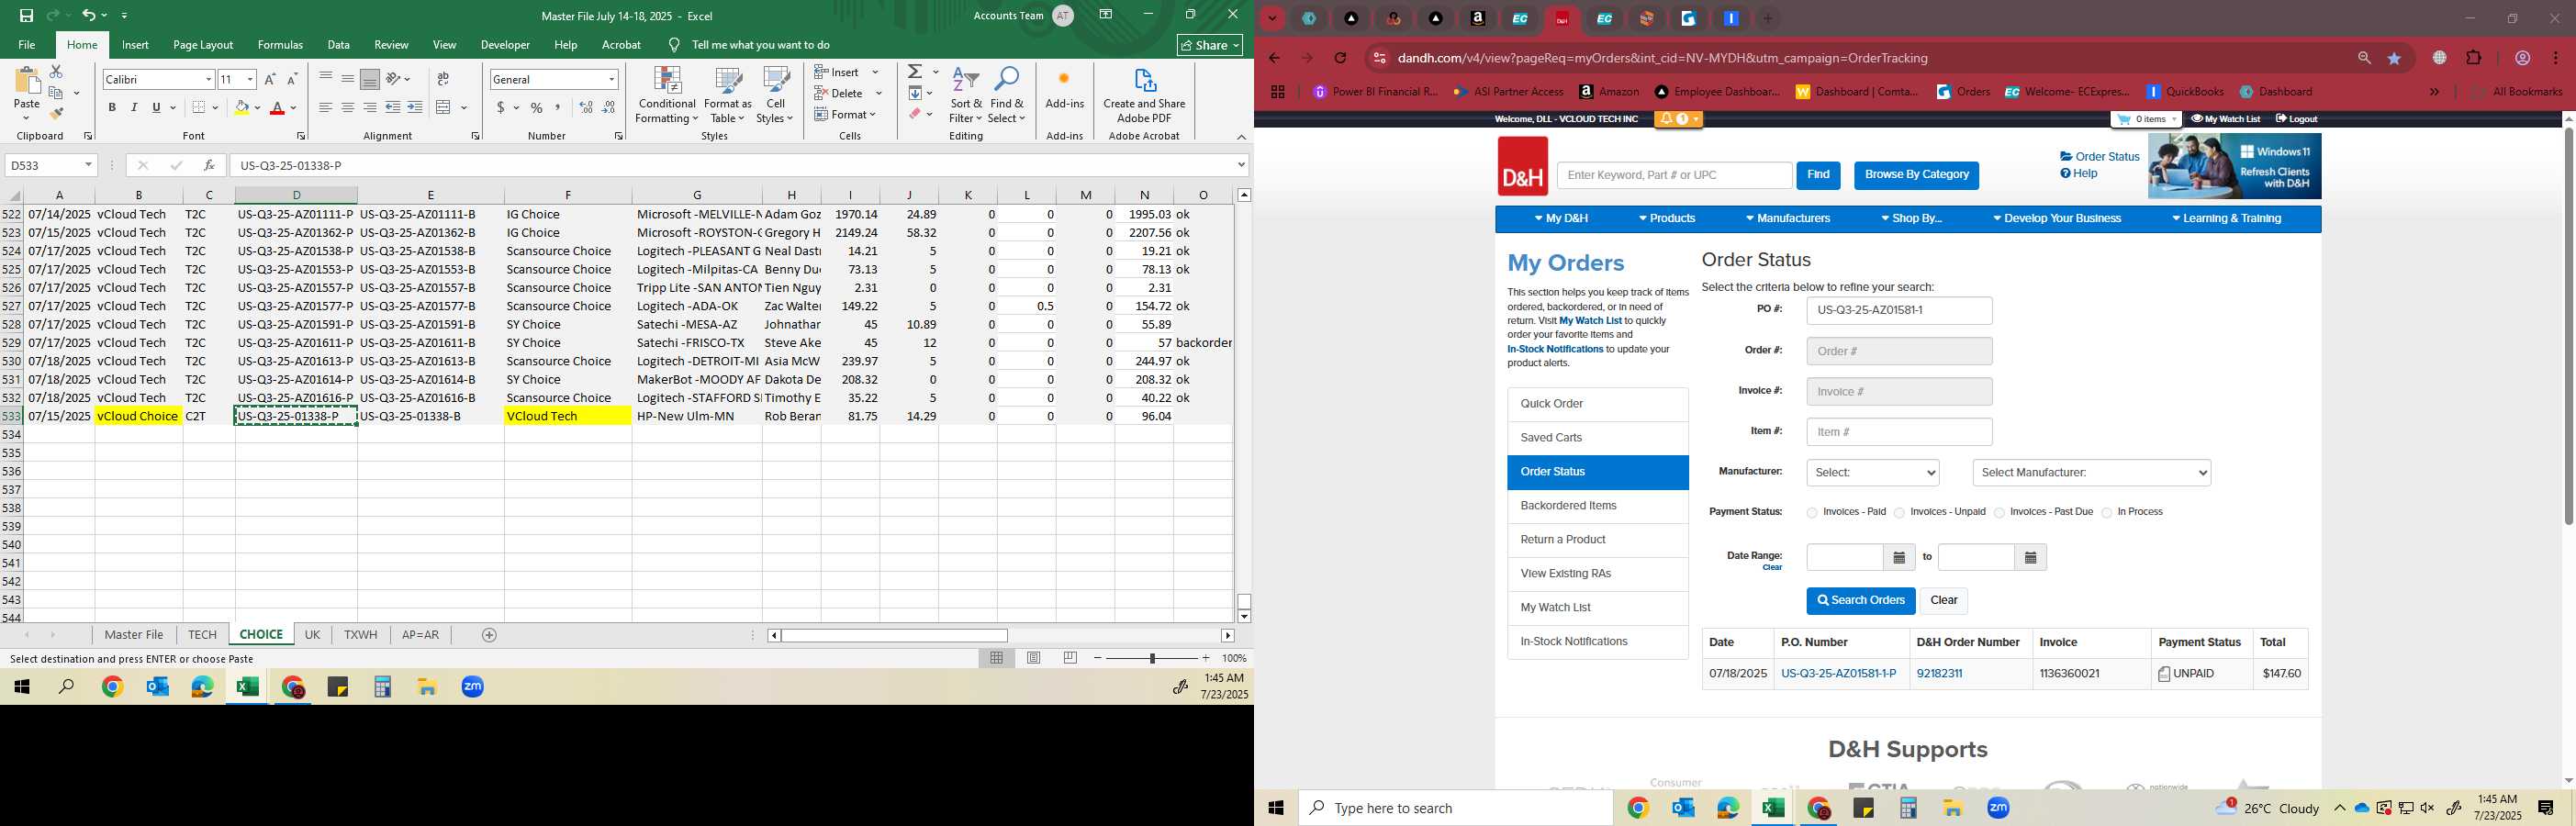The width and height of the screenshot is (2576, 826).
Task: Open the Fill Color yellow swatch
Action: (x=241, y=108)
